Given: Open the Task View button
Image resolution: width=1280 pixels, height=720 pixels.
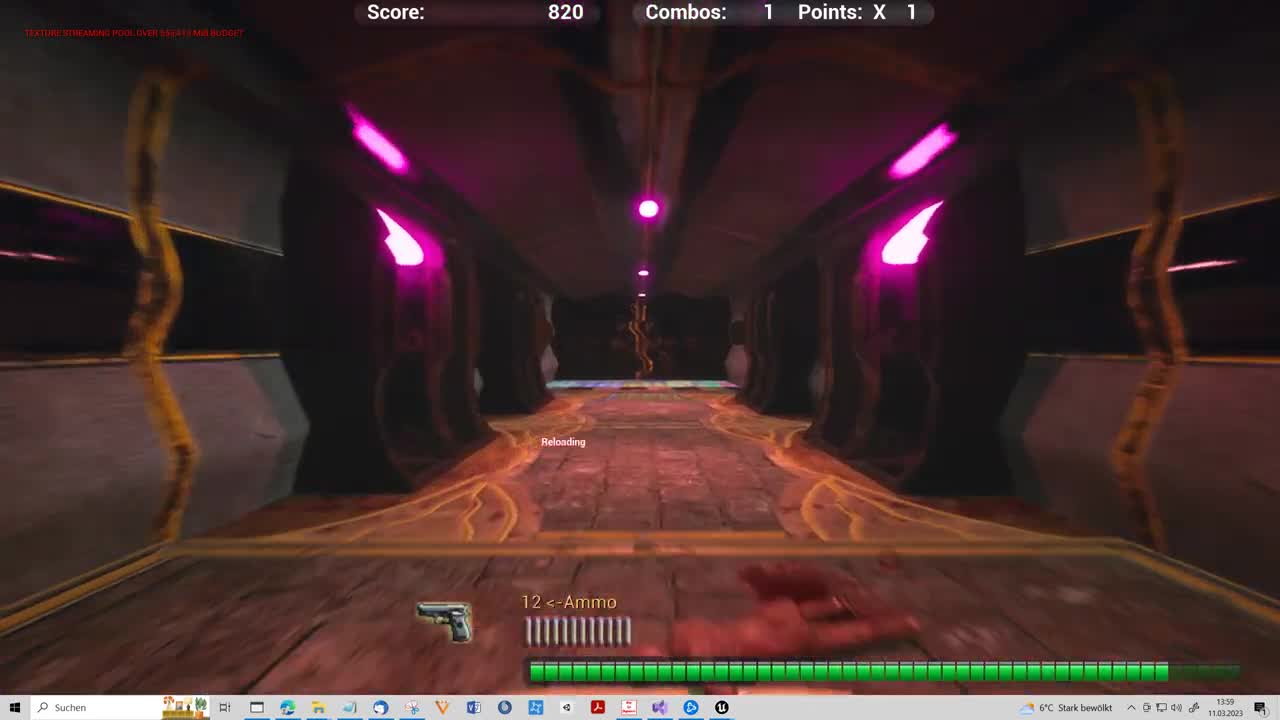Looking at the screenshot, I should [x=225, y=707].
